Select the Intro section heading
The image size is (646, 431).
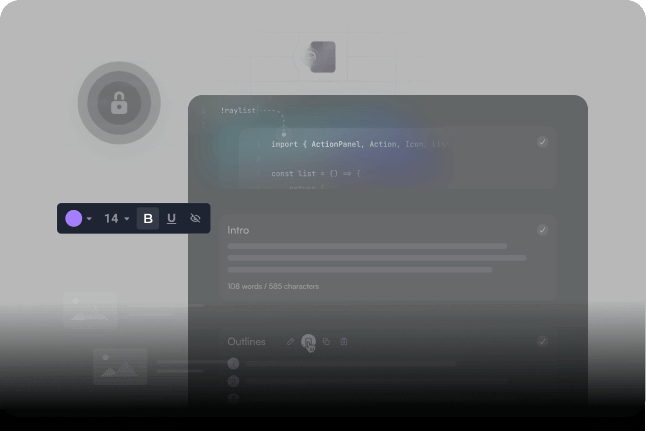tap(238, 230)
